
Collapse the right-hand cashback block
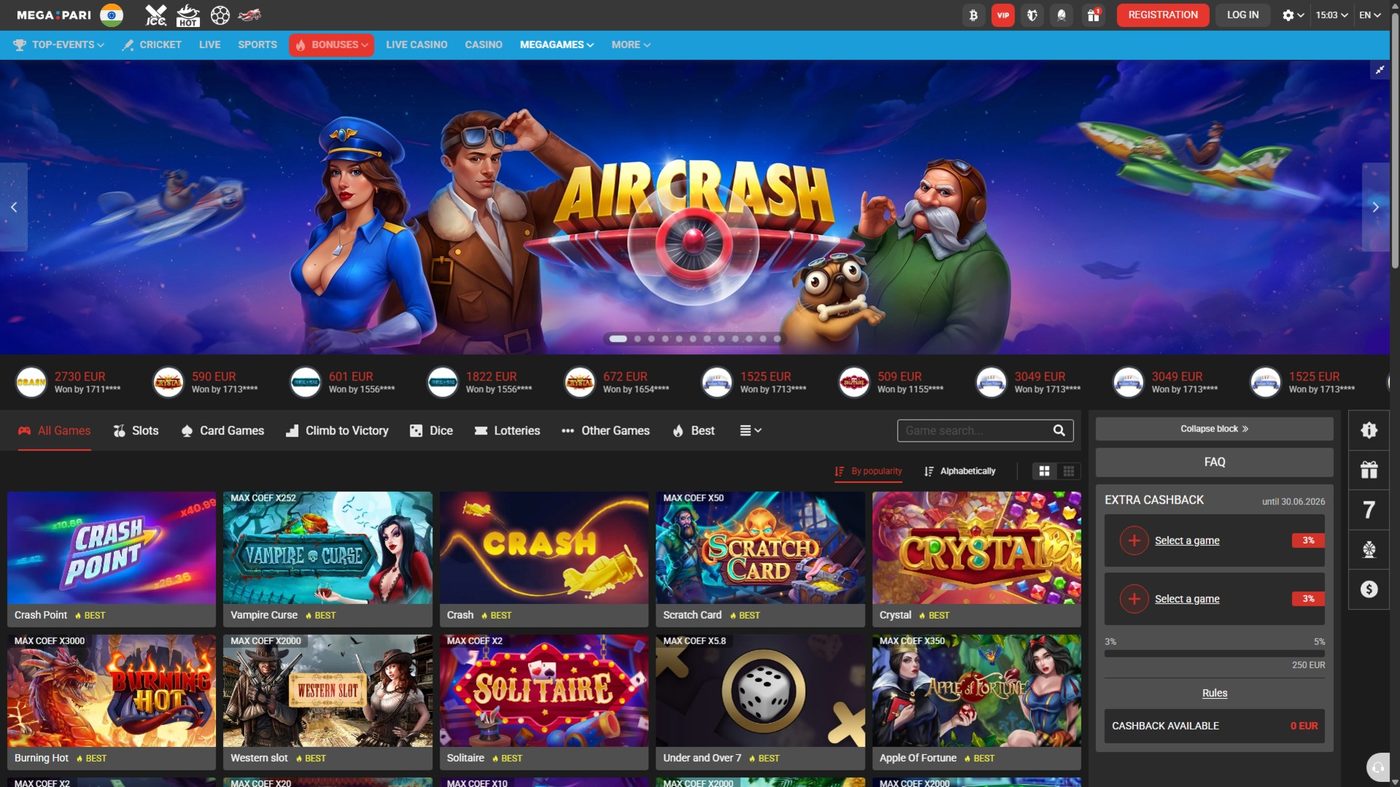pos(1215,429)
